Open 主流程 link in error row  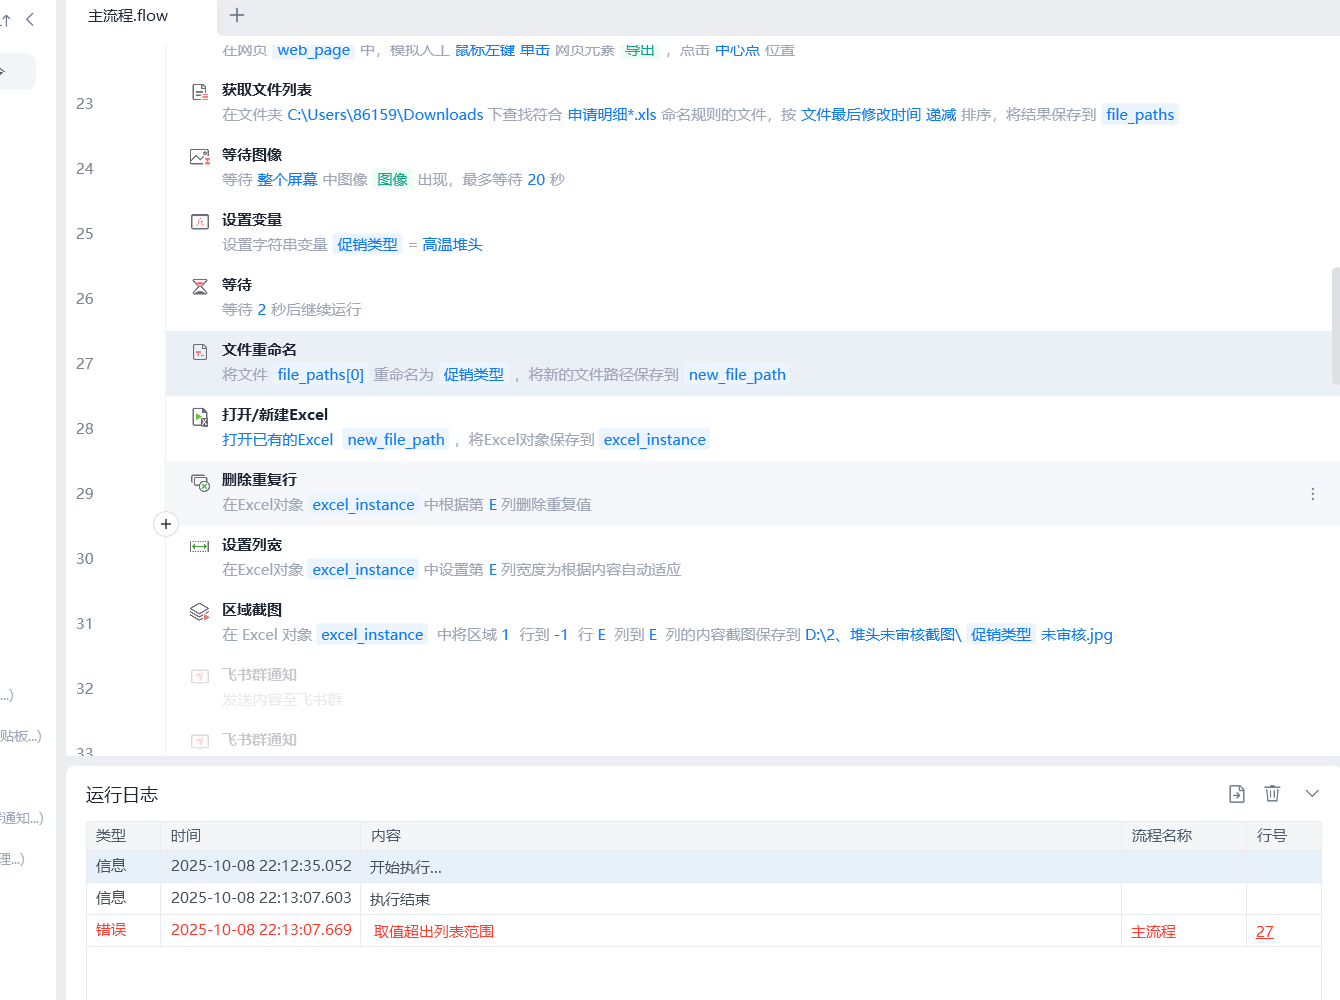pyautogui.click(x=1154, y=931)
